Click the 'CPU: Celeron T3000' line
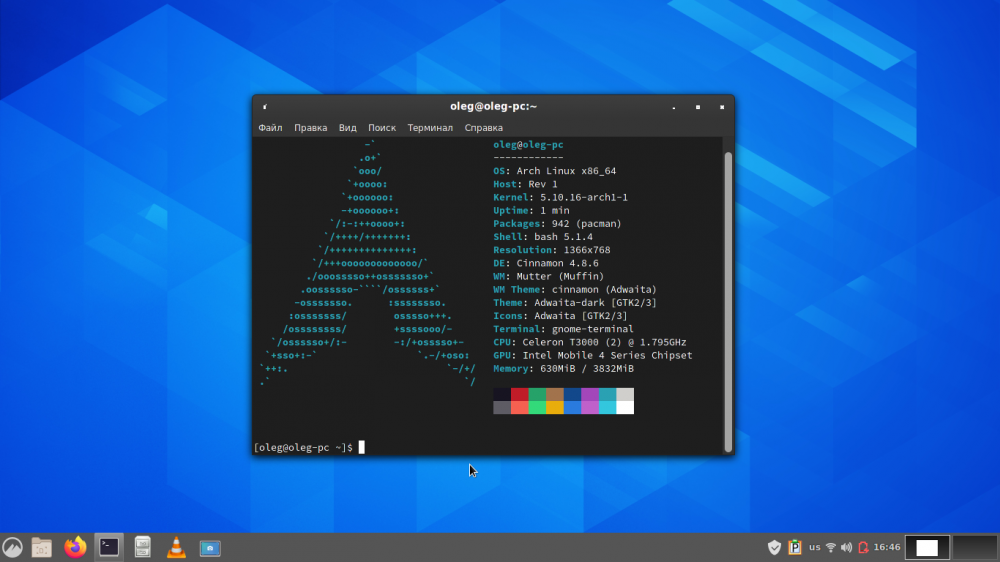Image resolution: width=1000 pixels, height=562 pixels. [589, 342]
